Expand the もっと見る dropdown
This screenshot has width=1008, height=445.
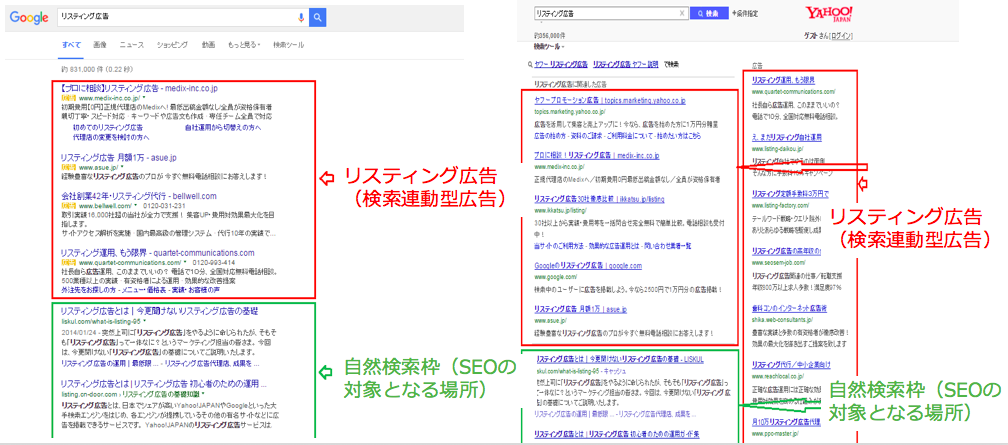click(x=244, y=45)
